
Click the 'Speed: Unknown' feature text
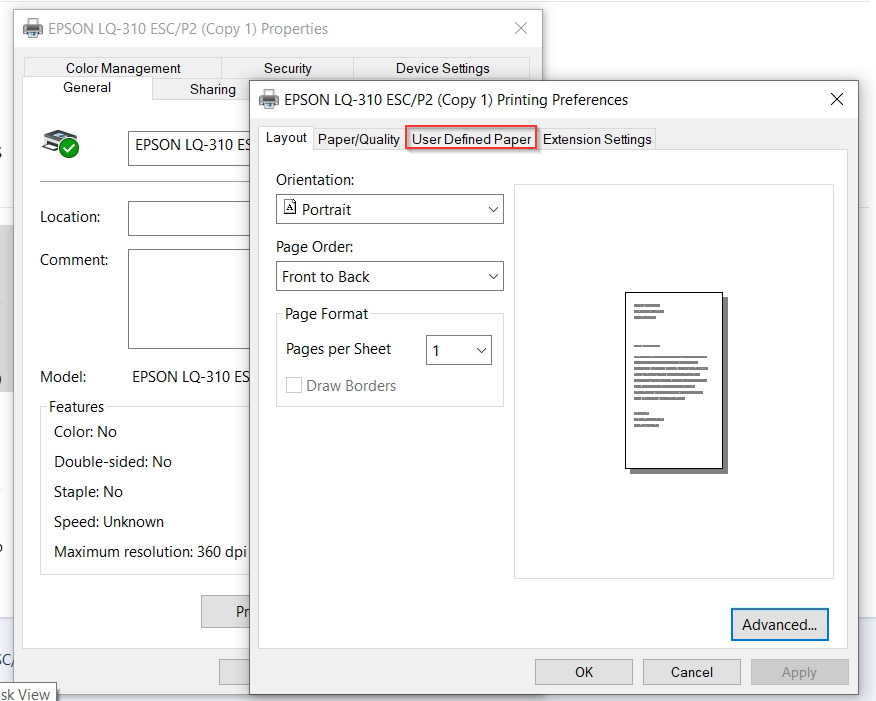(109, 522)
